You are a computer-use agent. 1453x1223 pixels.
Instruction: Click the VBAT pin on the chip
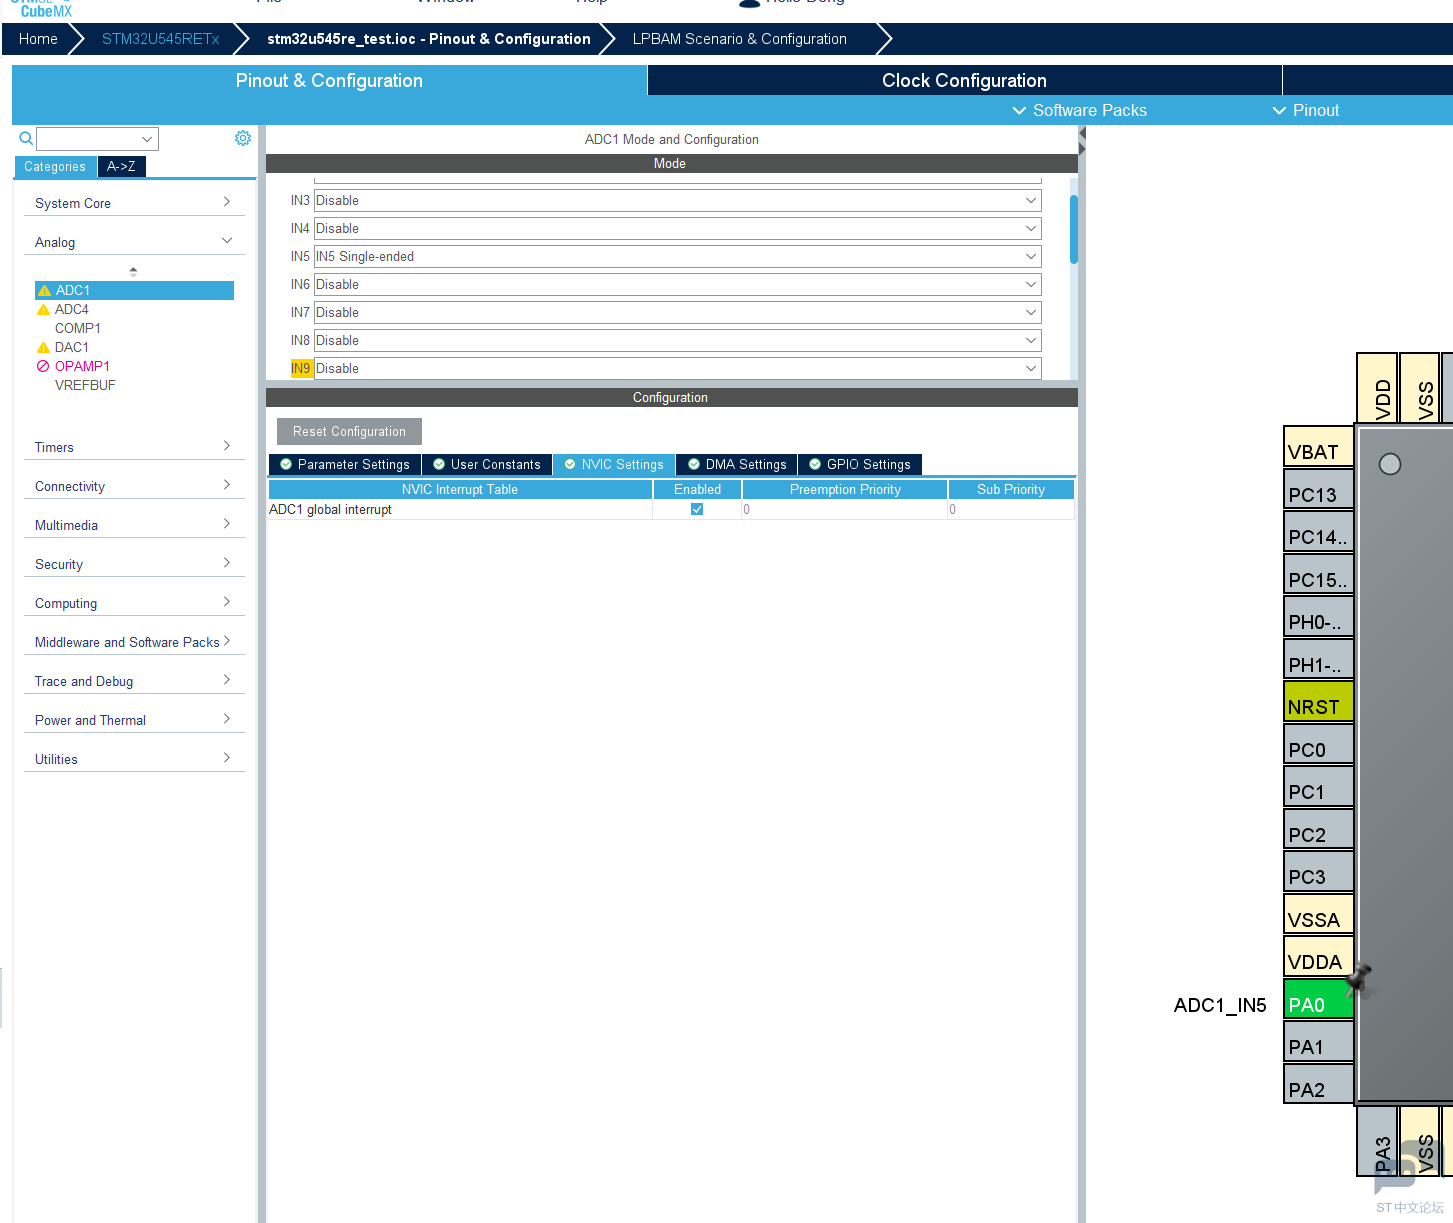[1319, 447]
